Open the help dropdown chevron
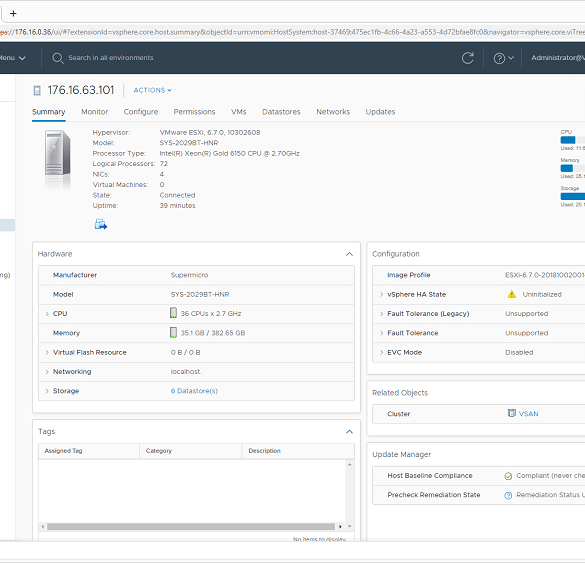This screenshot has width=585, height=563. coord(511,58)
